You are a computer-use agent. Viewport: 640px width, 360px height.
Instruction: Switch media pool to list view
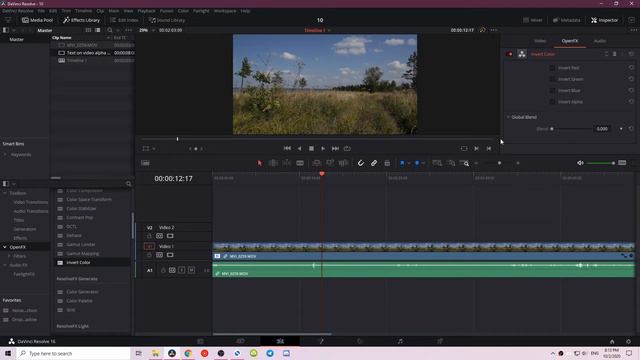pos(98,30)
